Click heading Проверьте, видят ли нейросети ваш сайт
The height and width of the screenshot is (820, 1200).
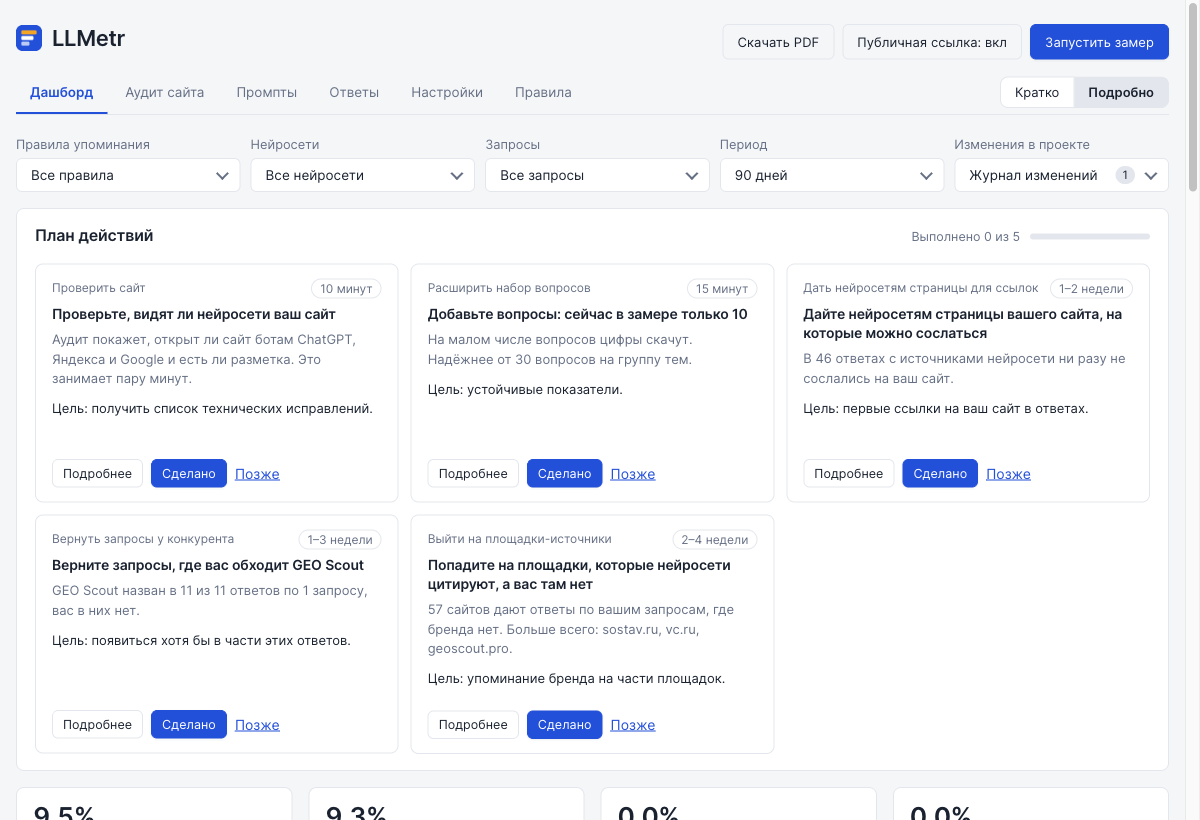point(194,314)
